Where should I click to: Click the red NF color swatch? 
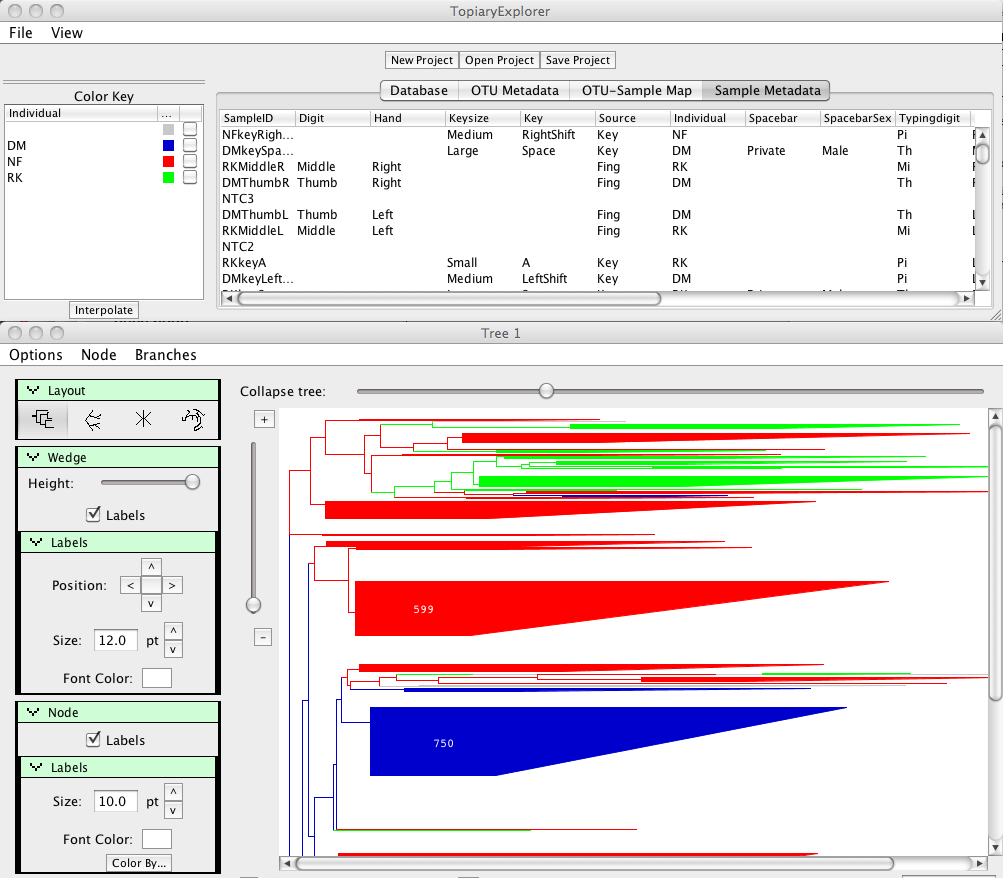pyautogui.click(x=168, y=161)
